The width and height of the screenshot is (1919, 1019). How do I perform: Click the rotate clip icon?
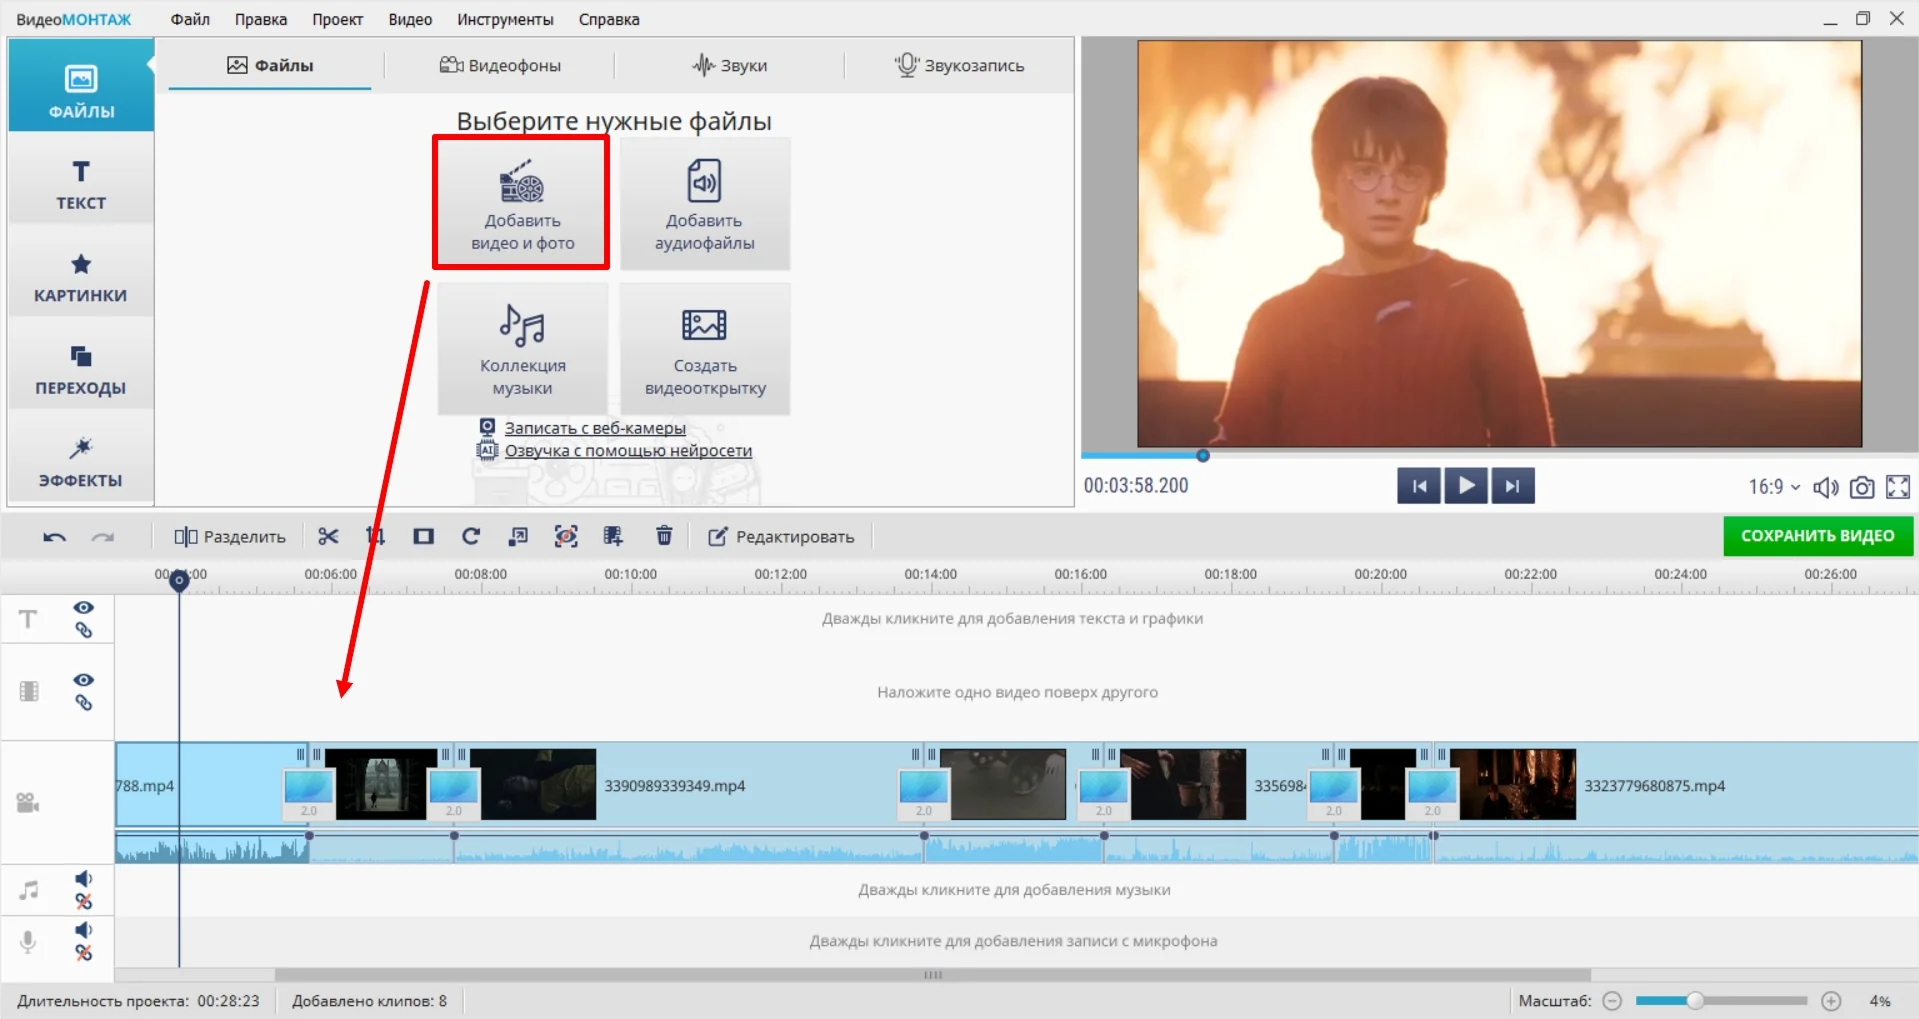(x=471, y=536)
